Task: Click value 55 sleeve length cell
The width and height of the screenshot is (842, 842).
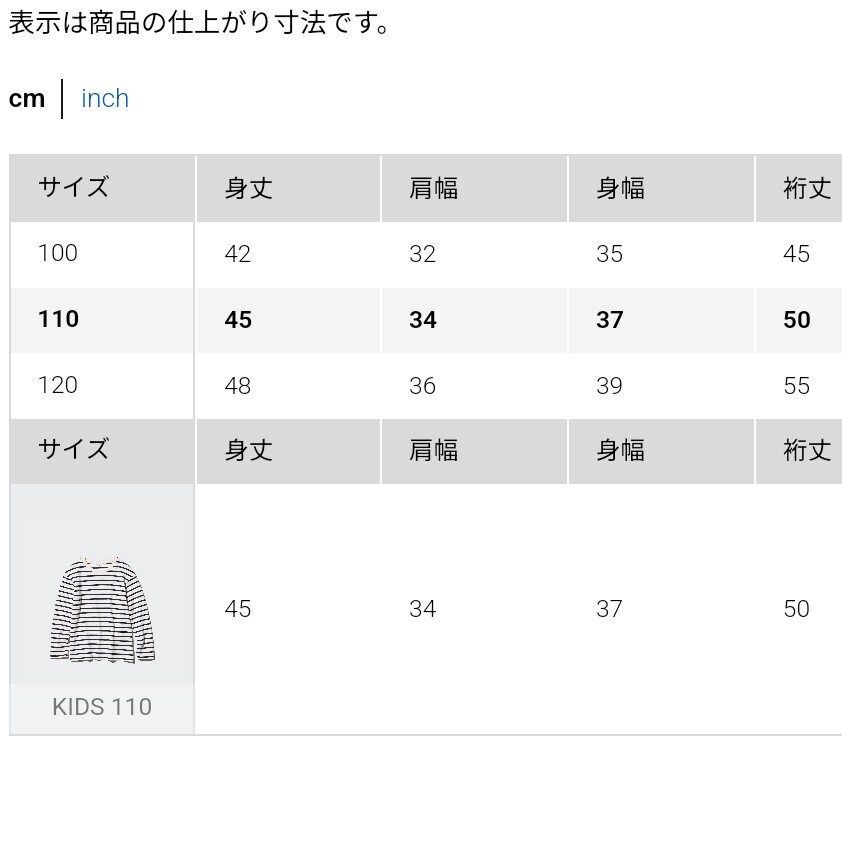Action: [796, 386]
